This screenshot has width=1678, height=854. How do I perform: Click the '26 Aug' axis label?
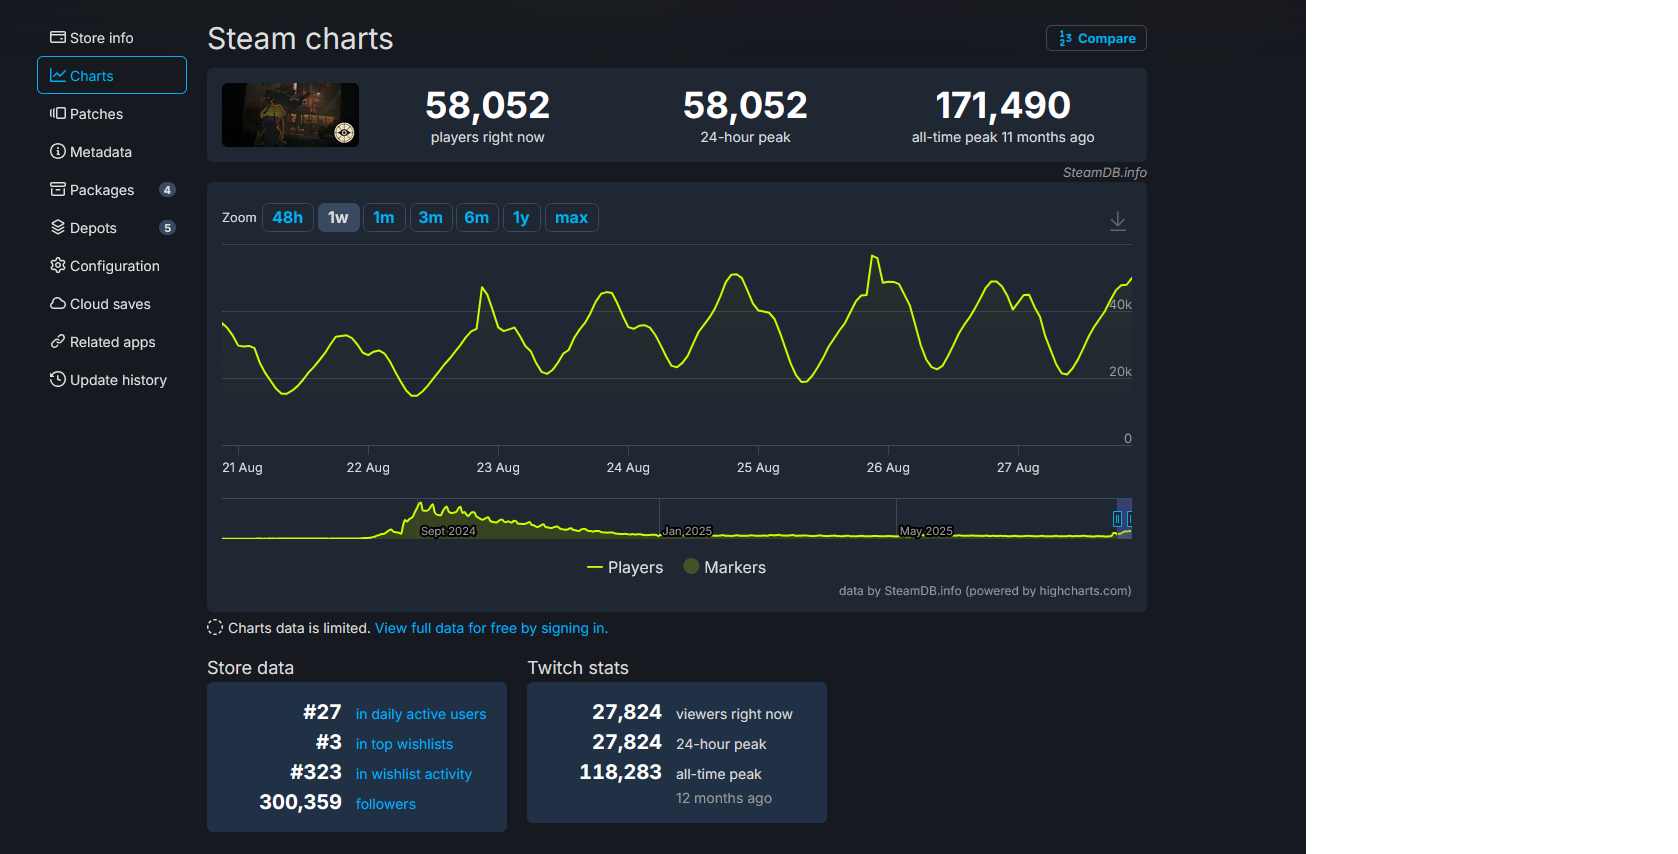coord(888,467)
